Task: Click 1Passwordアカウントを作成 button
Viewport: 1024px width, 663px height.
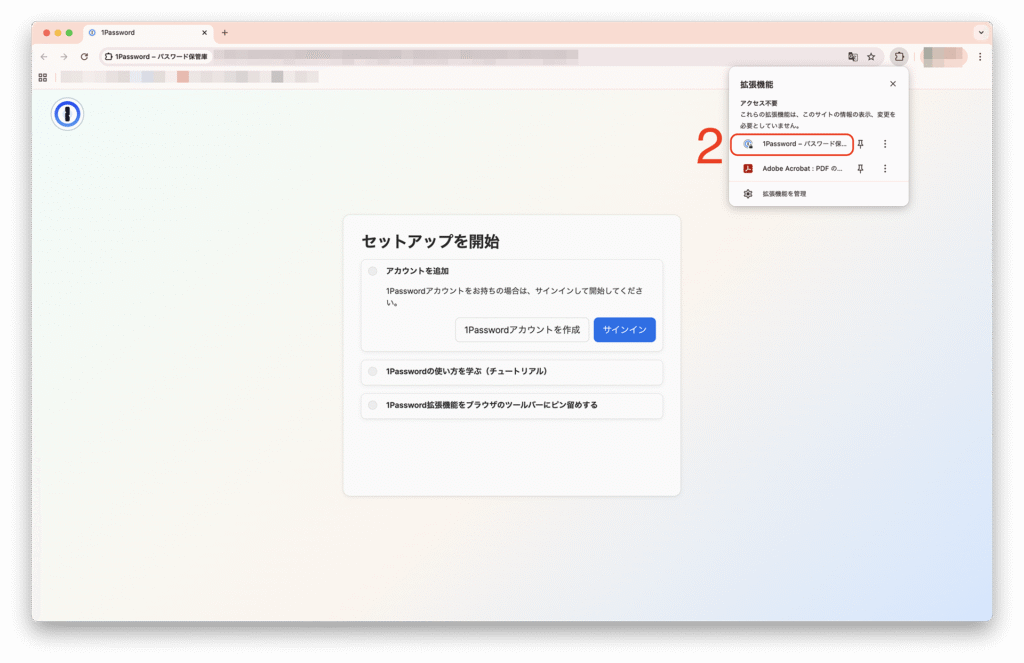Action: pyautogui.click(x=522, y=330)
